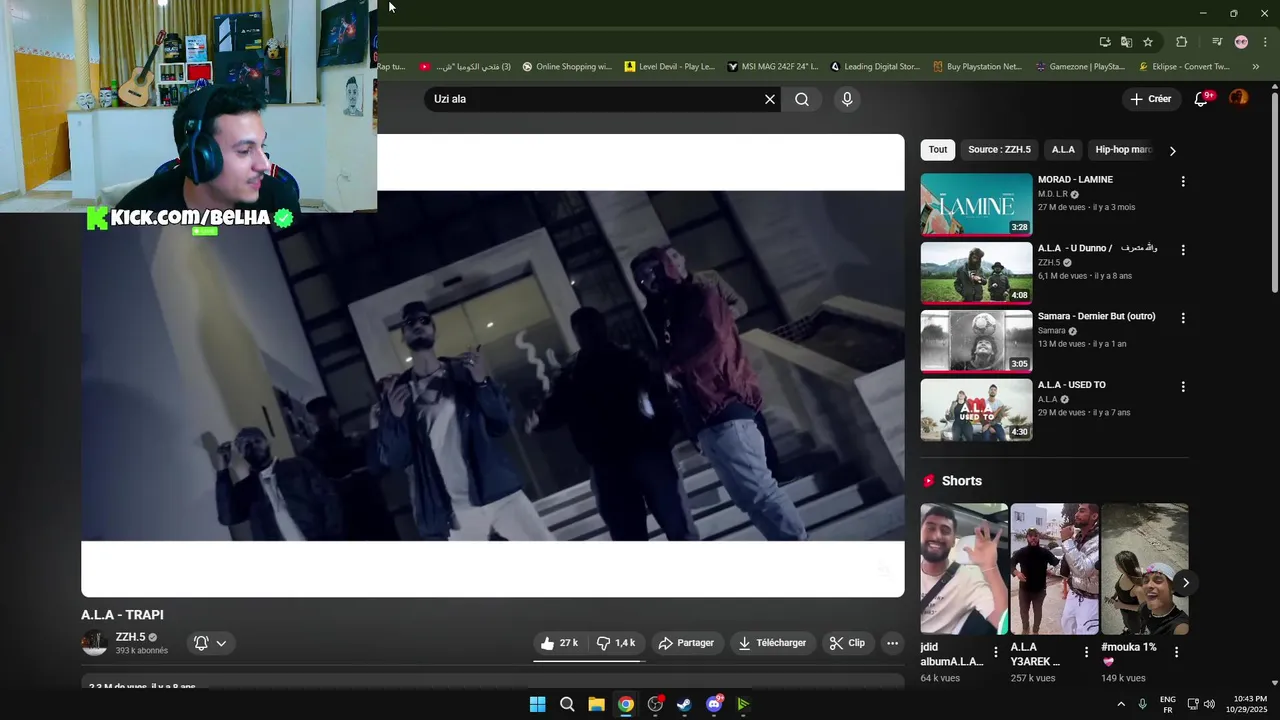
Task: Open Chrome's translate page icon
Action: click(1126, 42)
